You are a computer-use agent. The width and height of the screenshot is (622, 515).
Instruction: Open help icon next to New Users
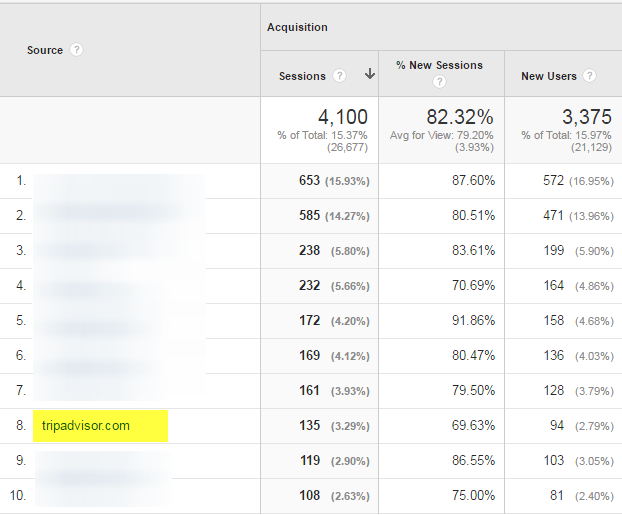589,75
